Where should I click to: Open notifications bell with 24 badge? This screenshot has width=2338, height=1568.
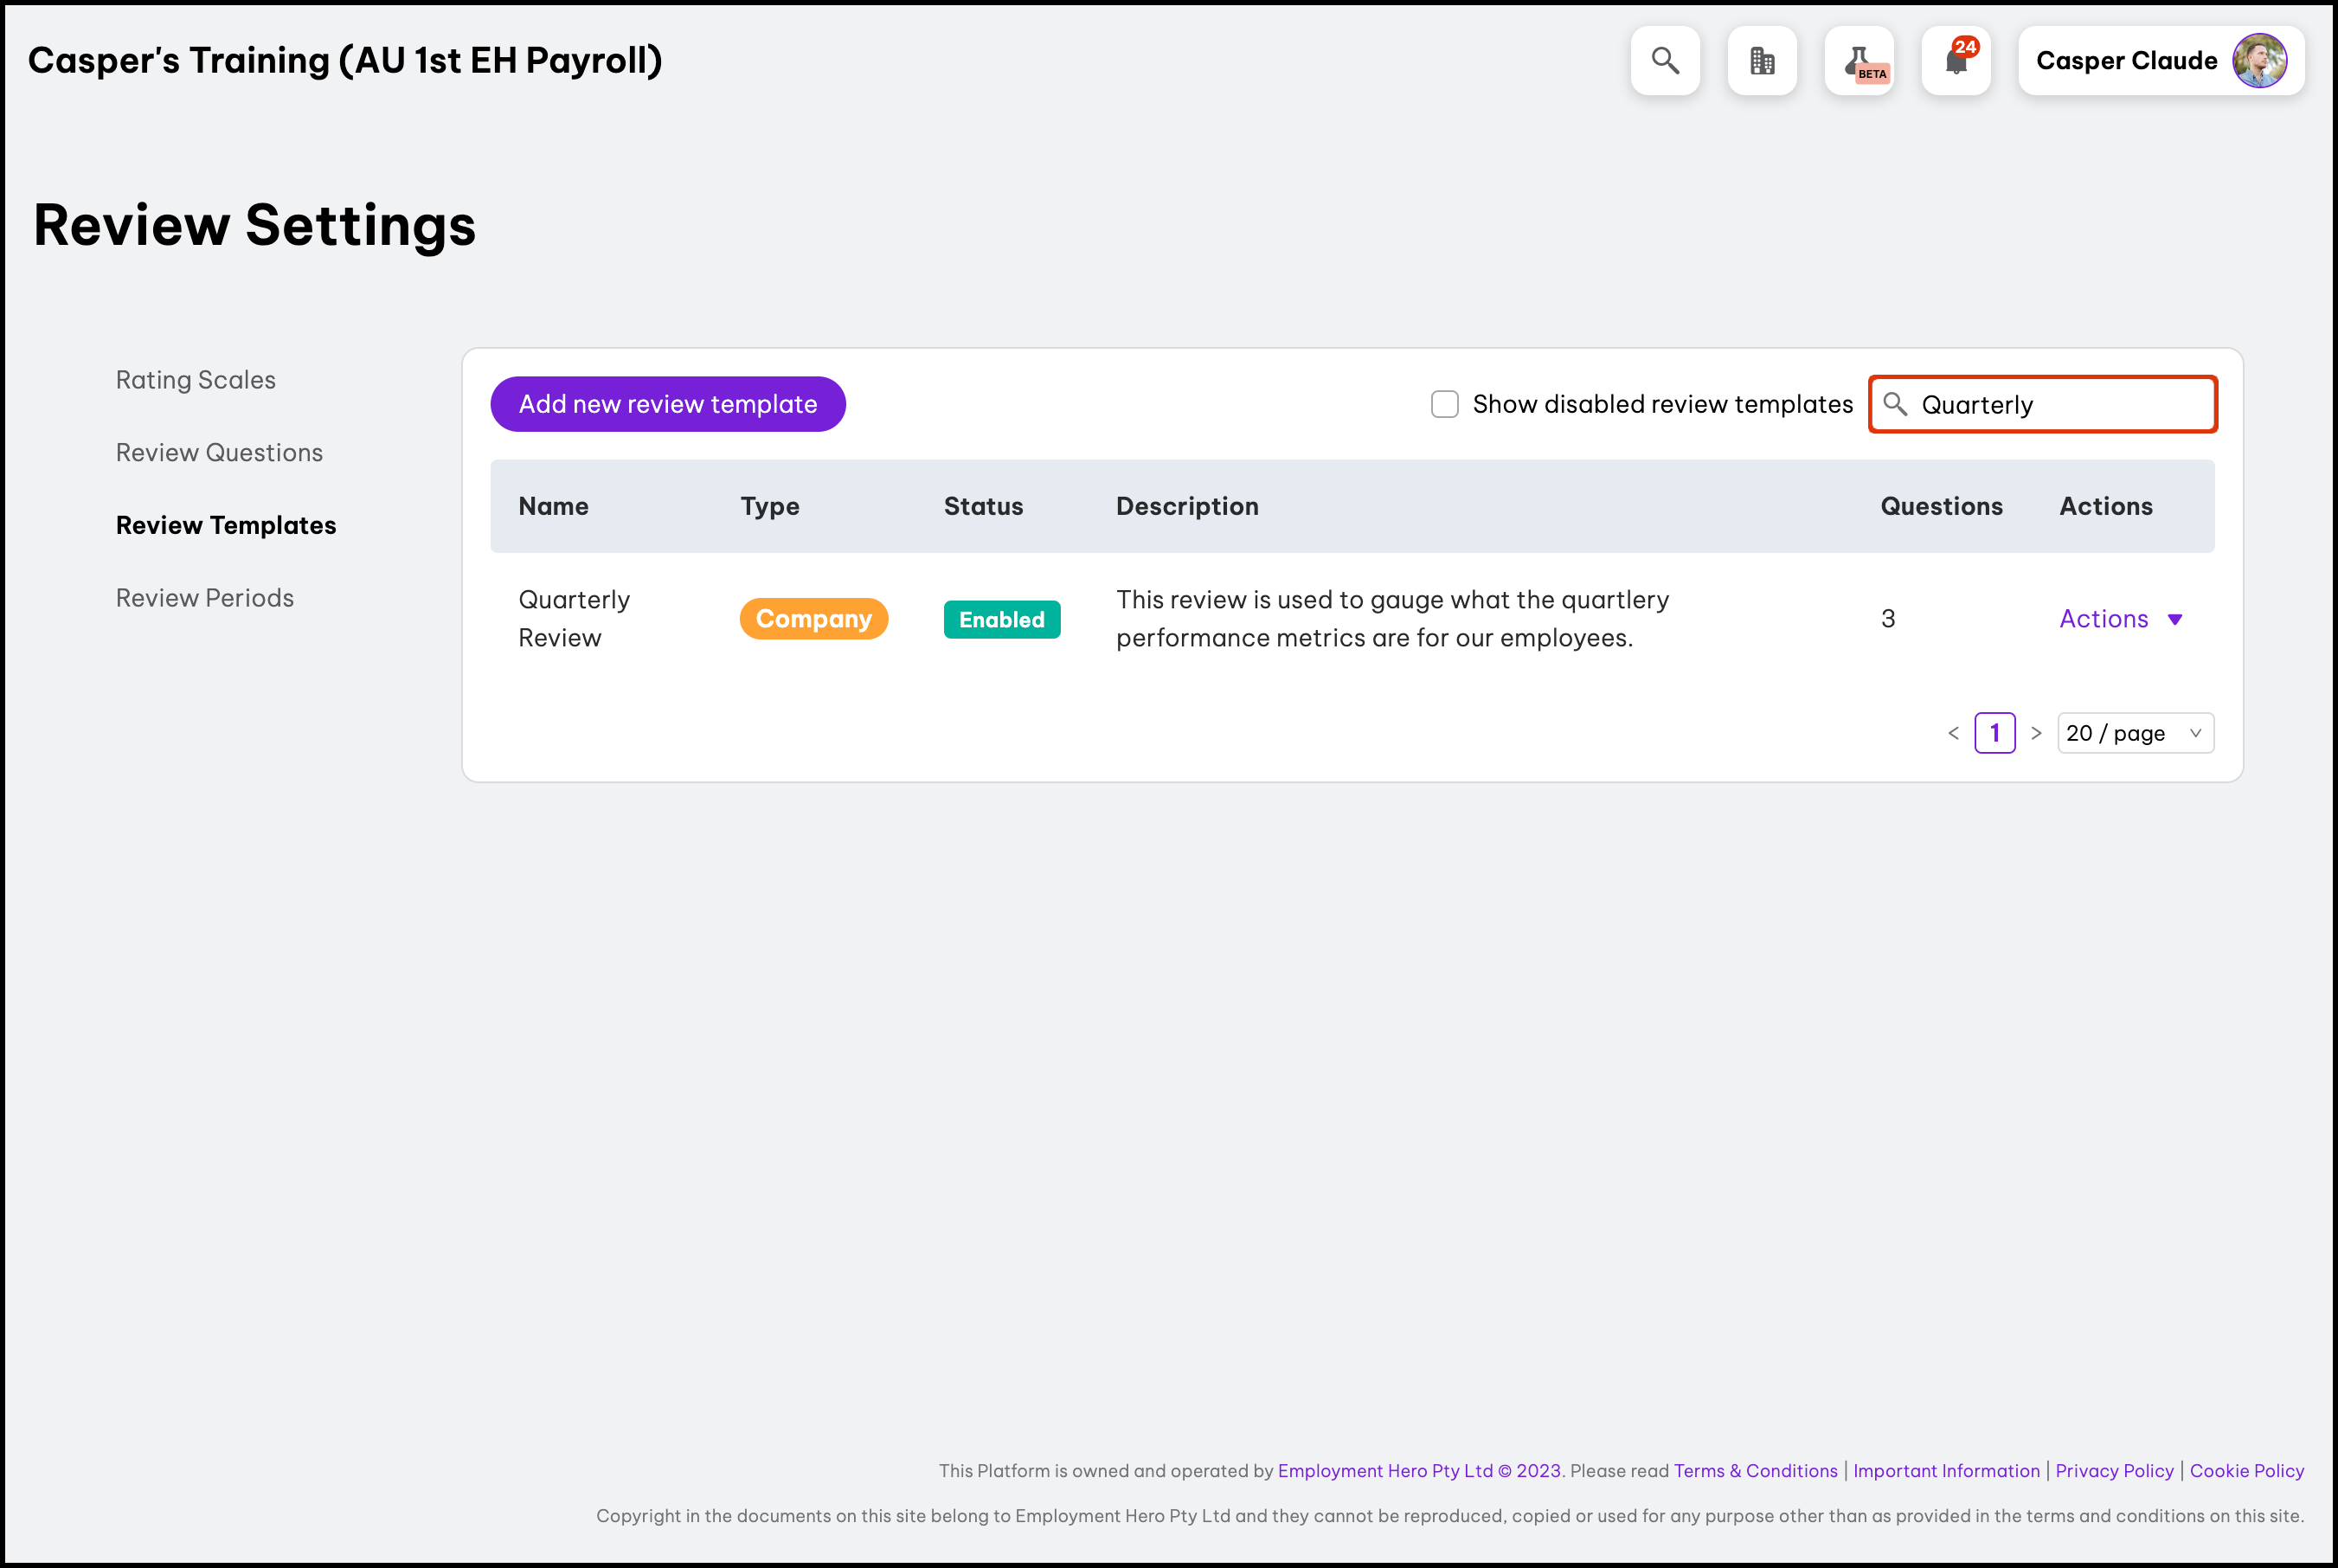pyautogui.click(x=1956, y=61)
